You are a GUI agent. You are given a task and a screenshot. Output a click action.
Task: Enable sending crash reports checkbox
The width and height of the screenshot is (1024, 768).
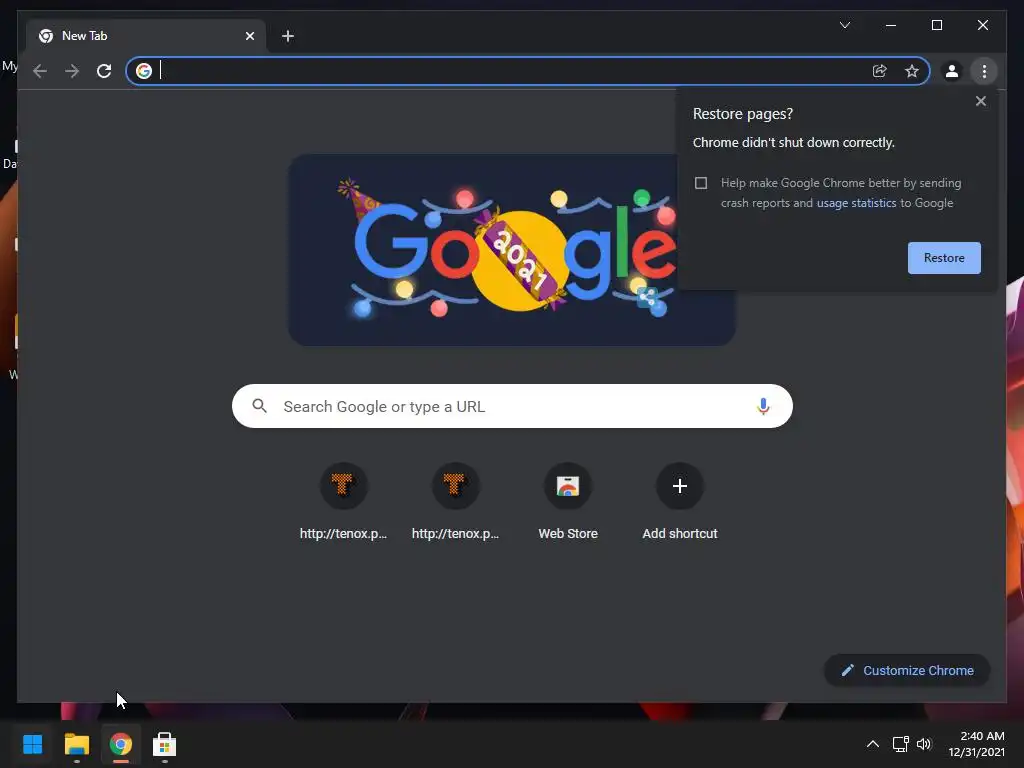(x=701, y=183)
